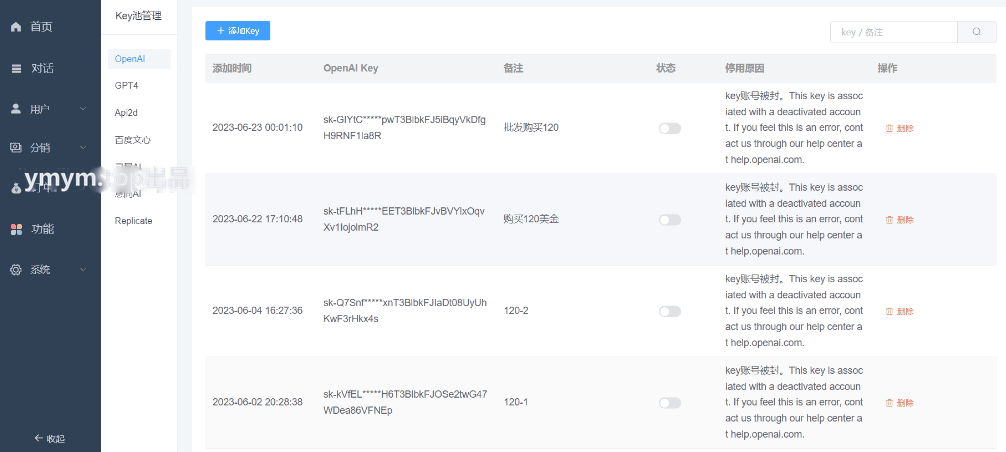Open the 首页 home icon in sidebar
Screen dimensions: 1006x452
pos(16,27)
